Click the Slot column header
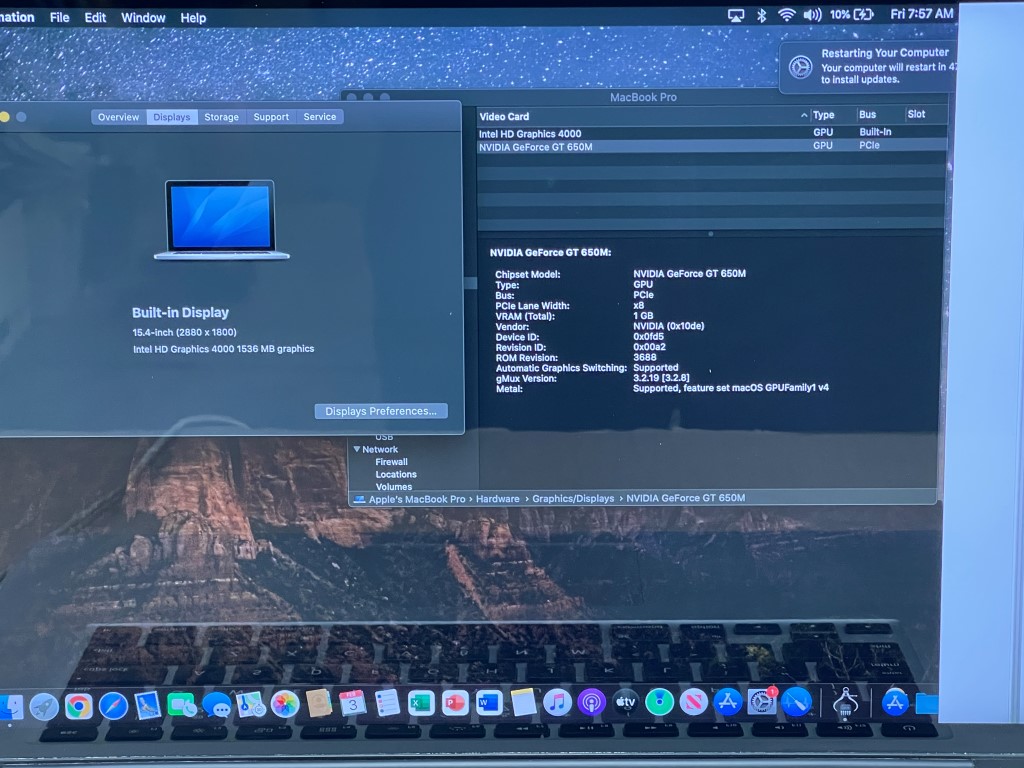The image size is (1024, 768). point(916,114)
